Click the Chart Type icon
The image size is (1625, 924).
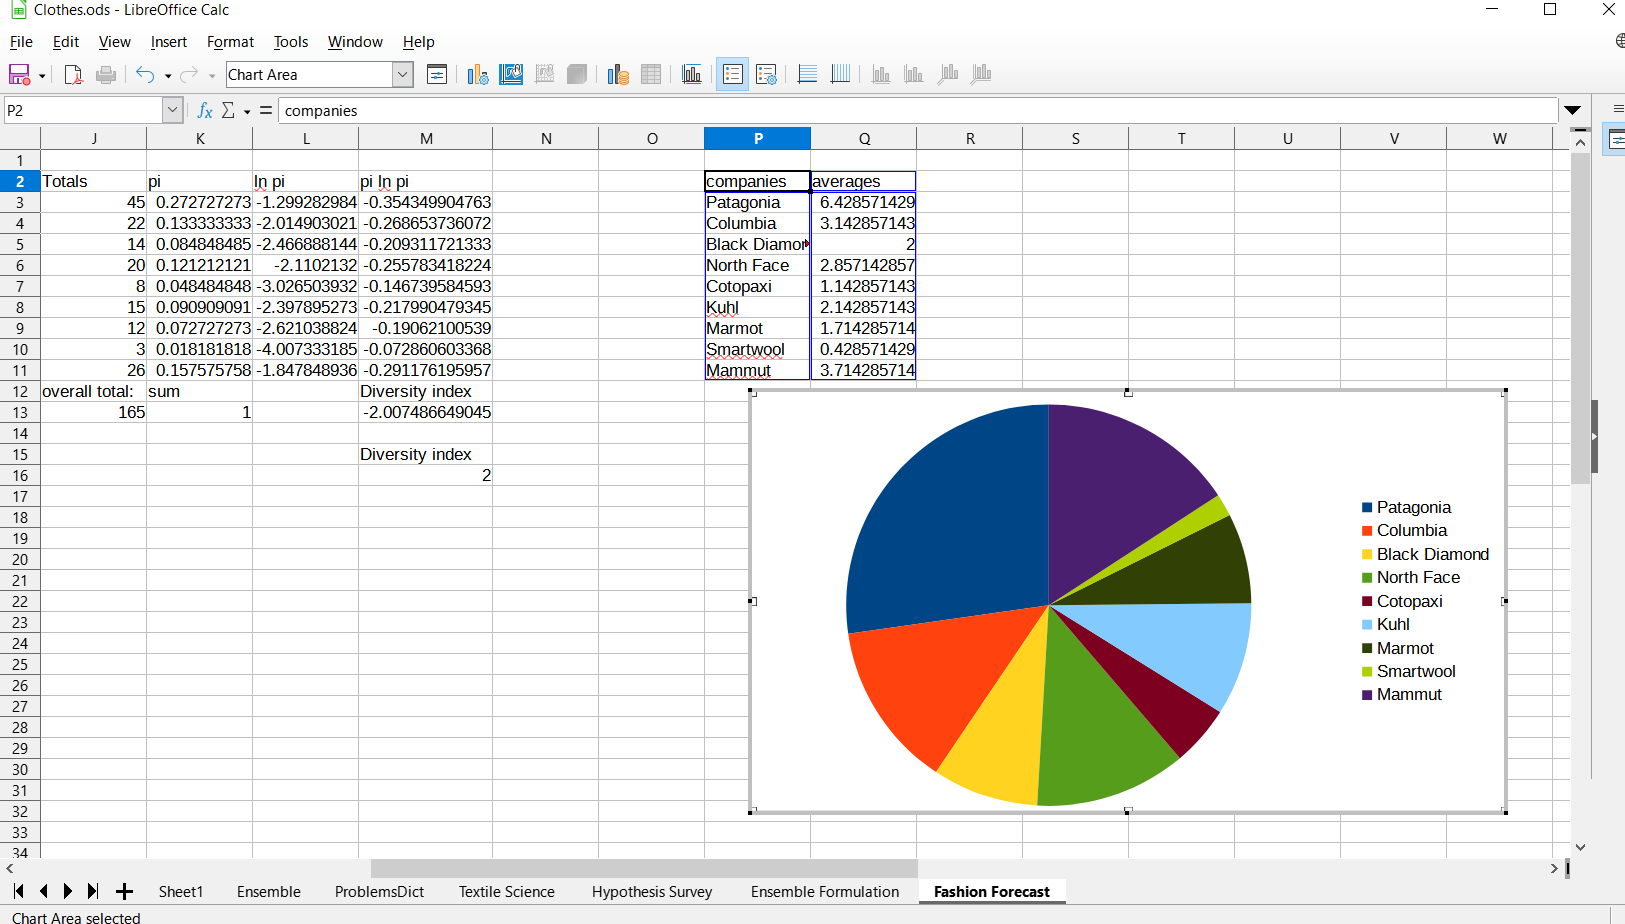(x=478, y=75)
